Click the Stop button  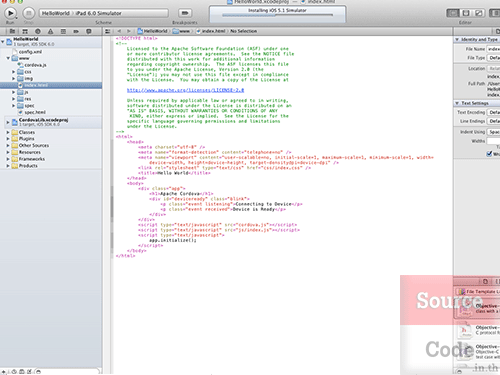click(x=29, y=13)
